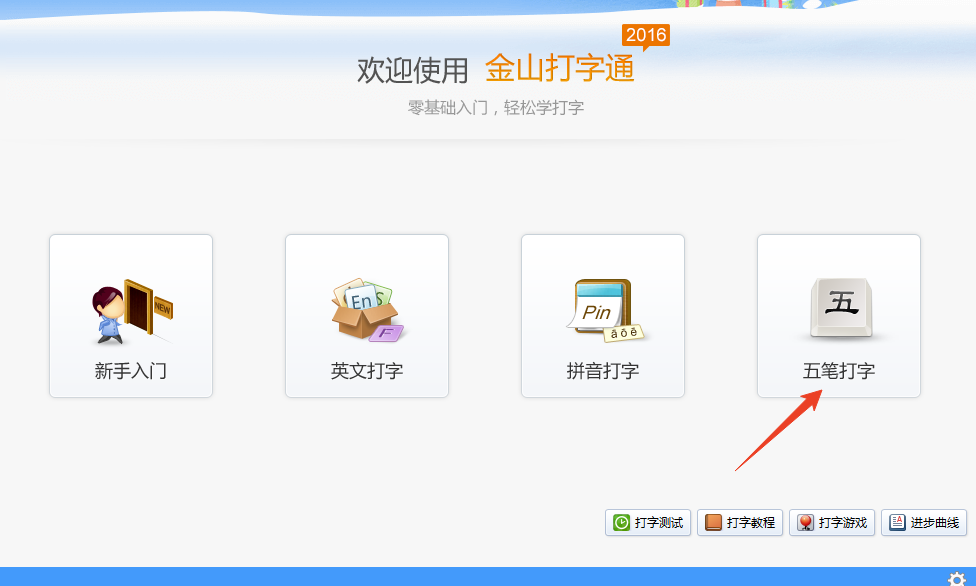The image size is (976, 586).
Task: Click the 英文打字 label text
Action: [x=367, y=371]
